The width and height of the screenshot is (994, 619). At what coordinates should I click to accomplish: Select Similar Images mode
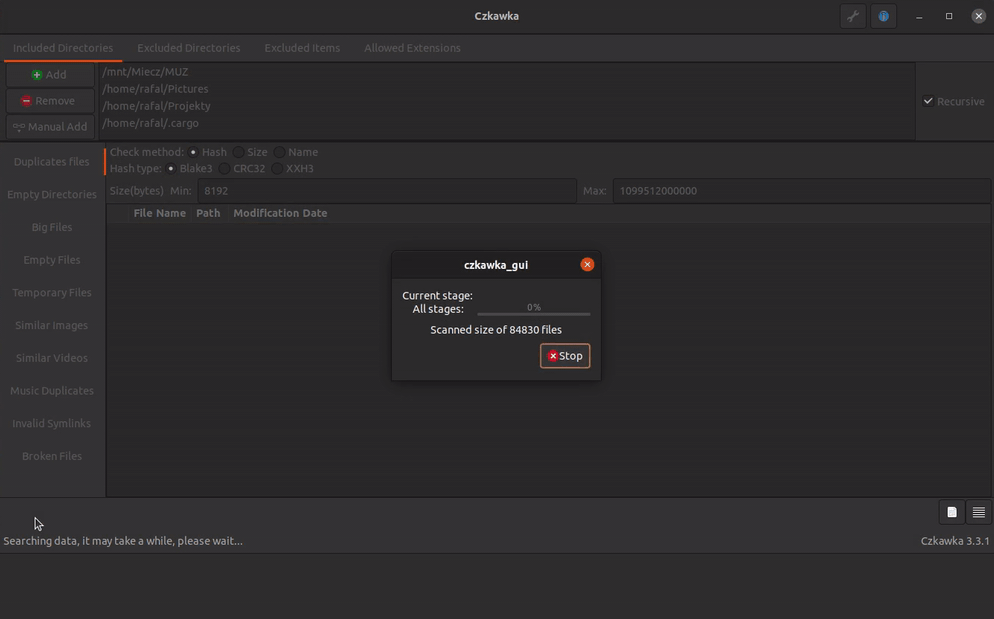[52, 325]
